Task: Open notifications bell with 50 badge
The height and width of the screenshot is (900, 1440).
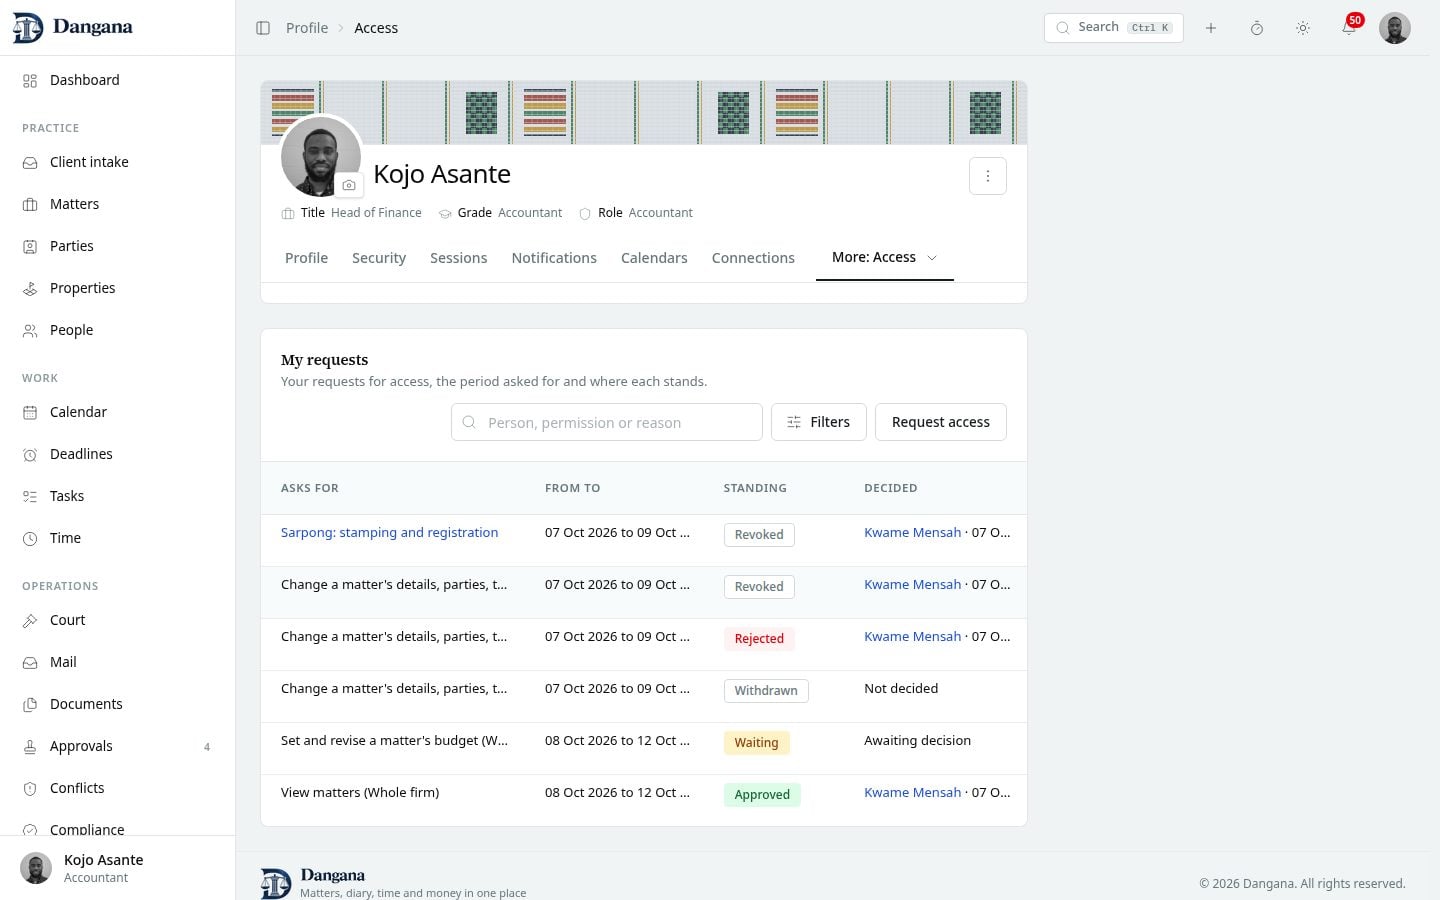Action: coord(1349,28)
